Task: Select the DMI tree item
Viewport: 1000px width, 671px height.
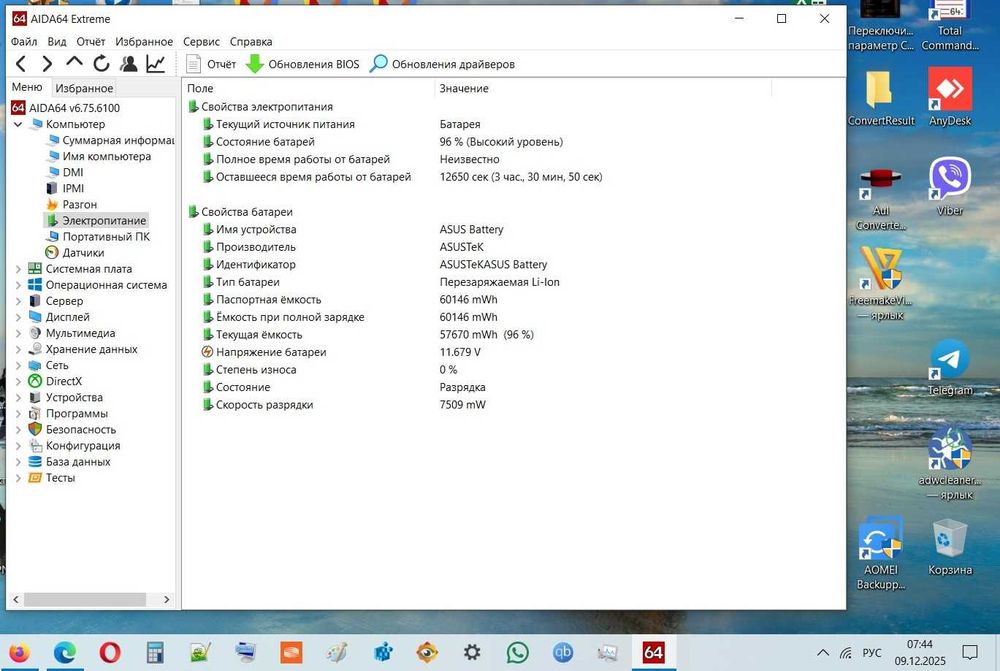Action: tap(65, 172)
